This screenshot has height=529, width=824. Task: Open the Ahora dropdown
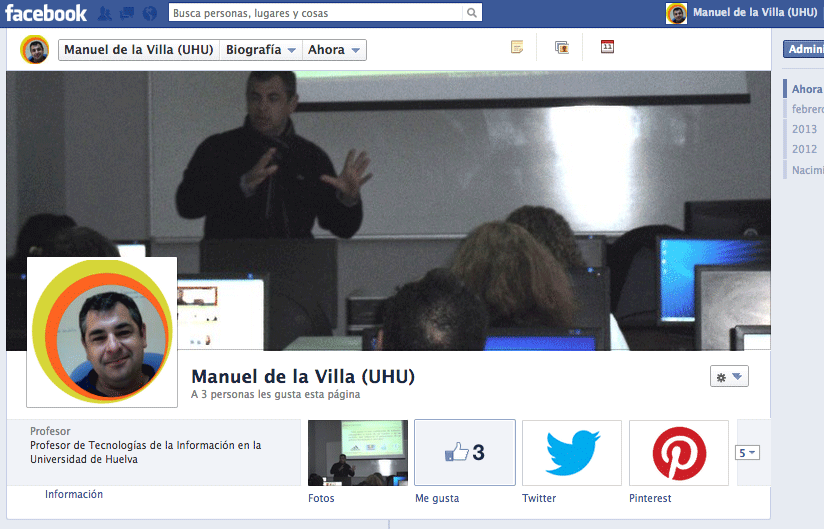(334, 50)
